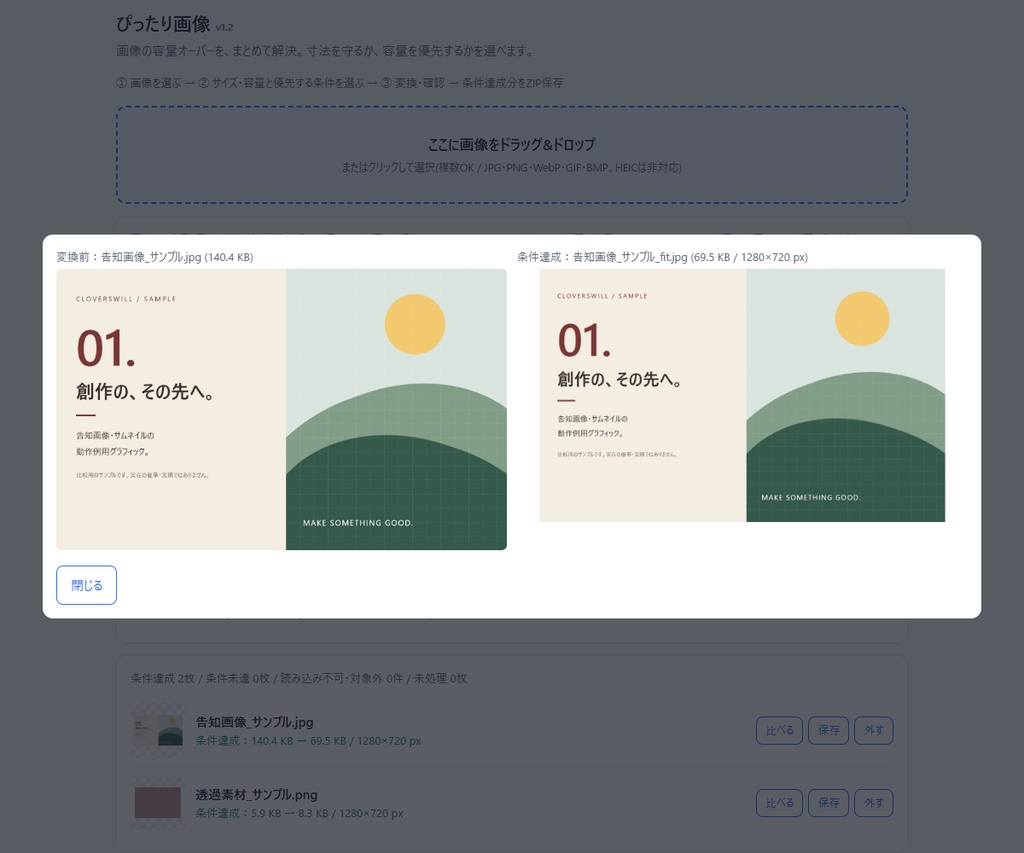Click the supported formats hint under drop zone
This screenshot has width=1024, height=853.
pos(511,168)
